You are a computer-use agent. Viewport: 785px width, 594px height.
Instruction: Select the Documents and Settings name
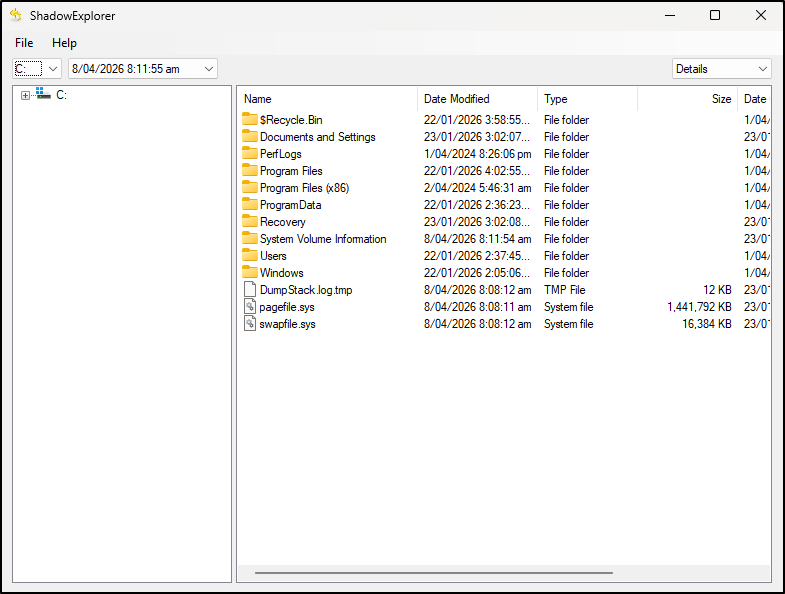317,137
